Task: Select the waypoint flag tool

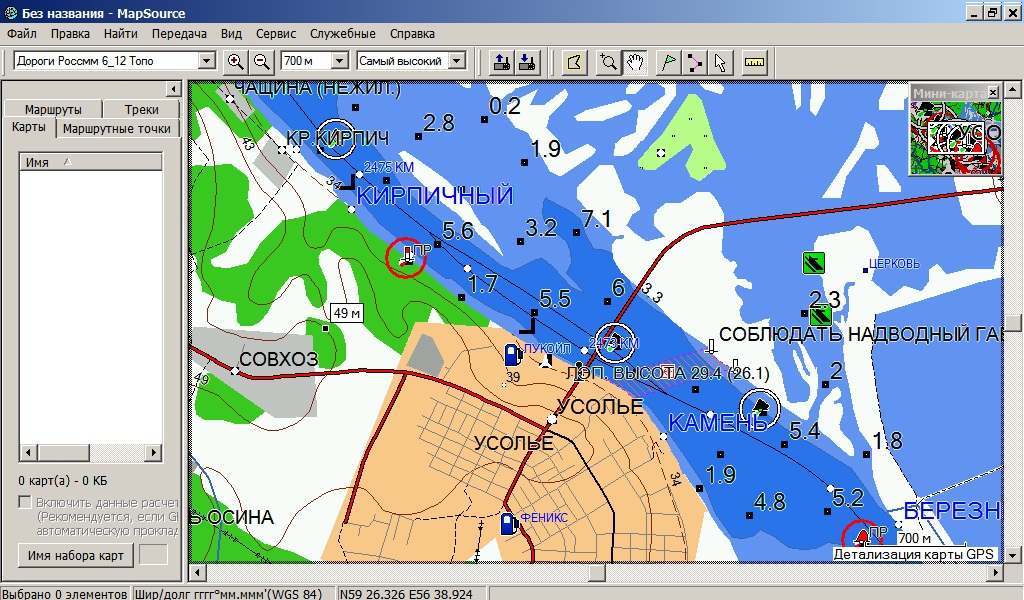Action: 668,61
